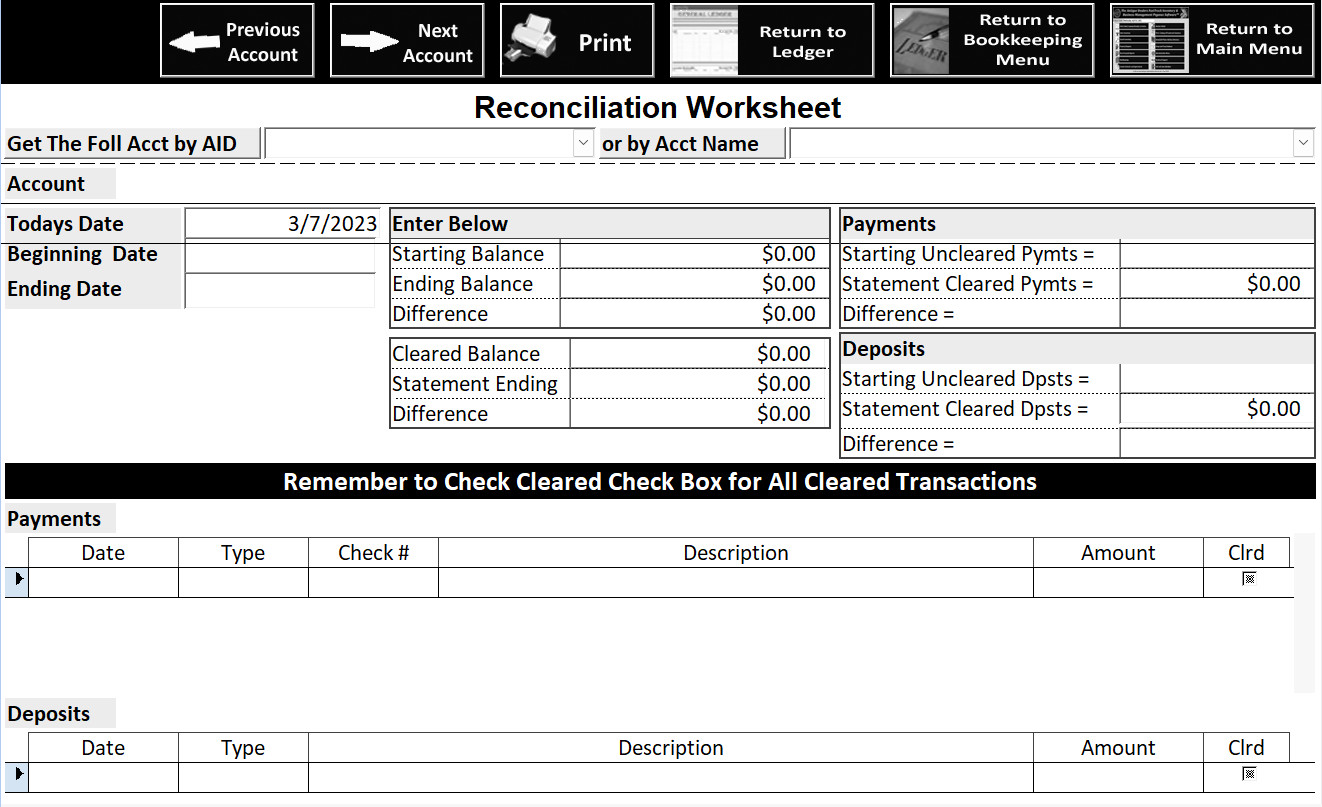Image resolution: width=1322 pixels, height=807 pixels.
Task: Click the Cleared Balance value field
Action: point(699,354)
